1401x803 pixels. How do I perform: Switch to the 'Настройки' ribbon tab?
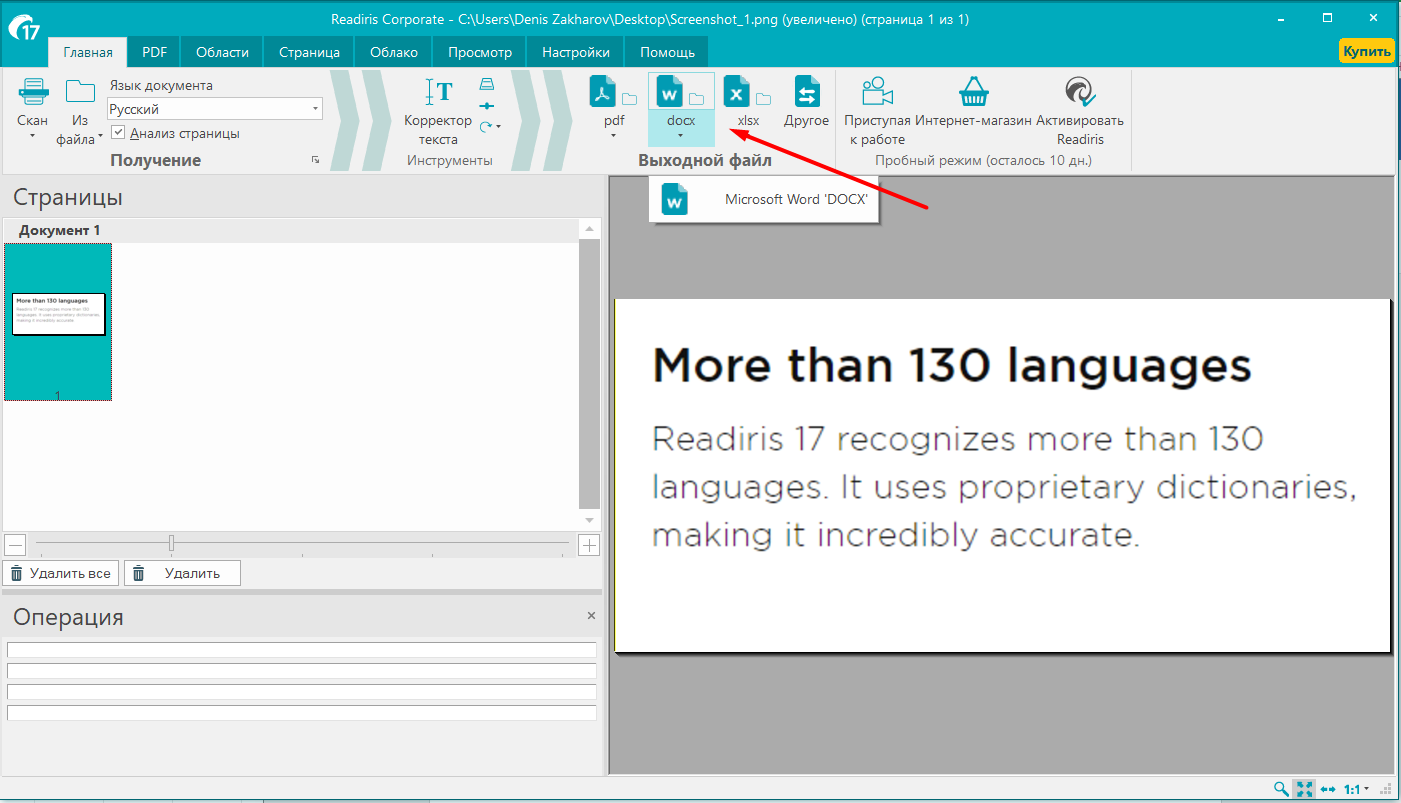[x=576, y=53]
